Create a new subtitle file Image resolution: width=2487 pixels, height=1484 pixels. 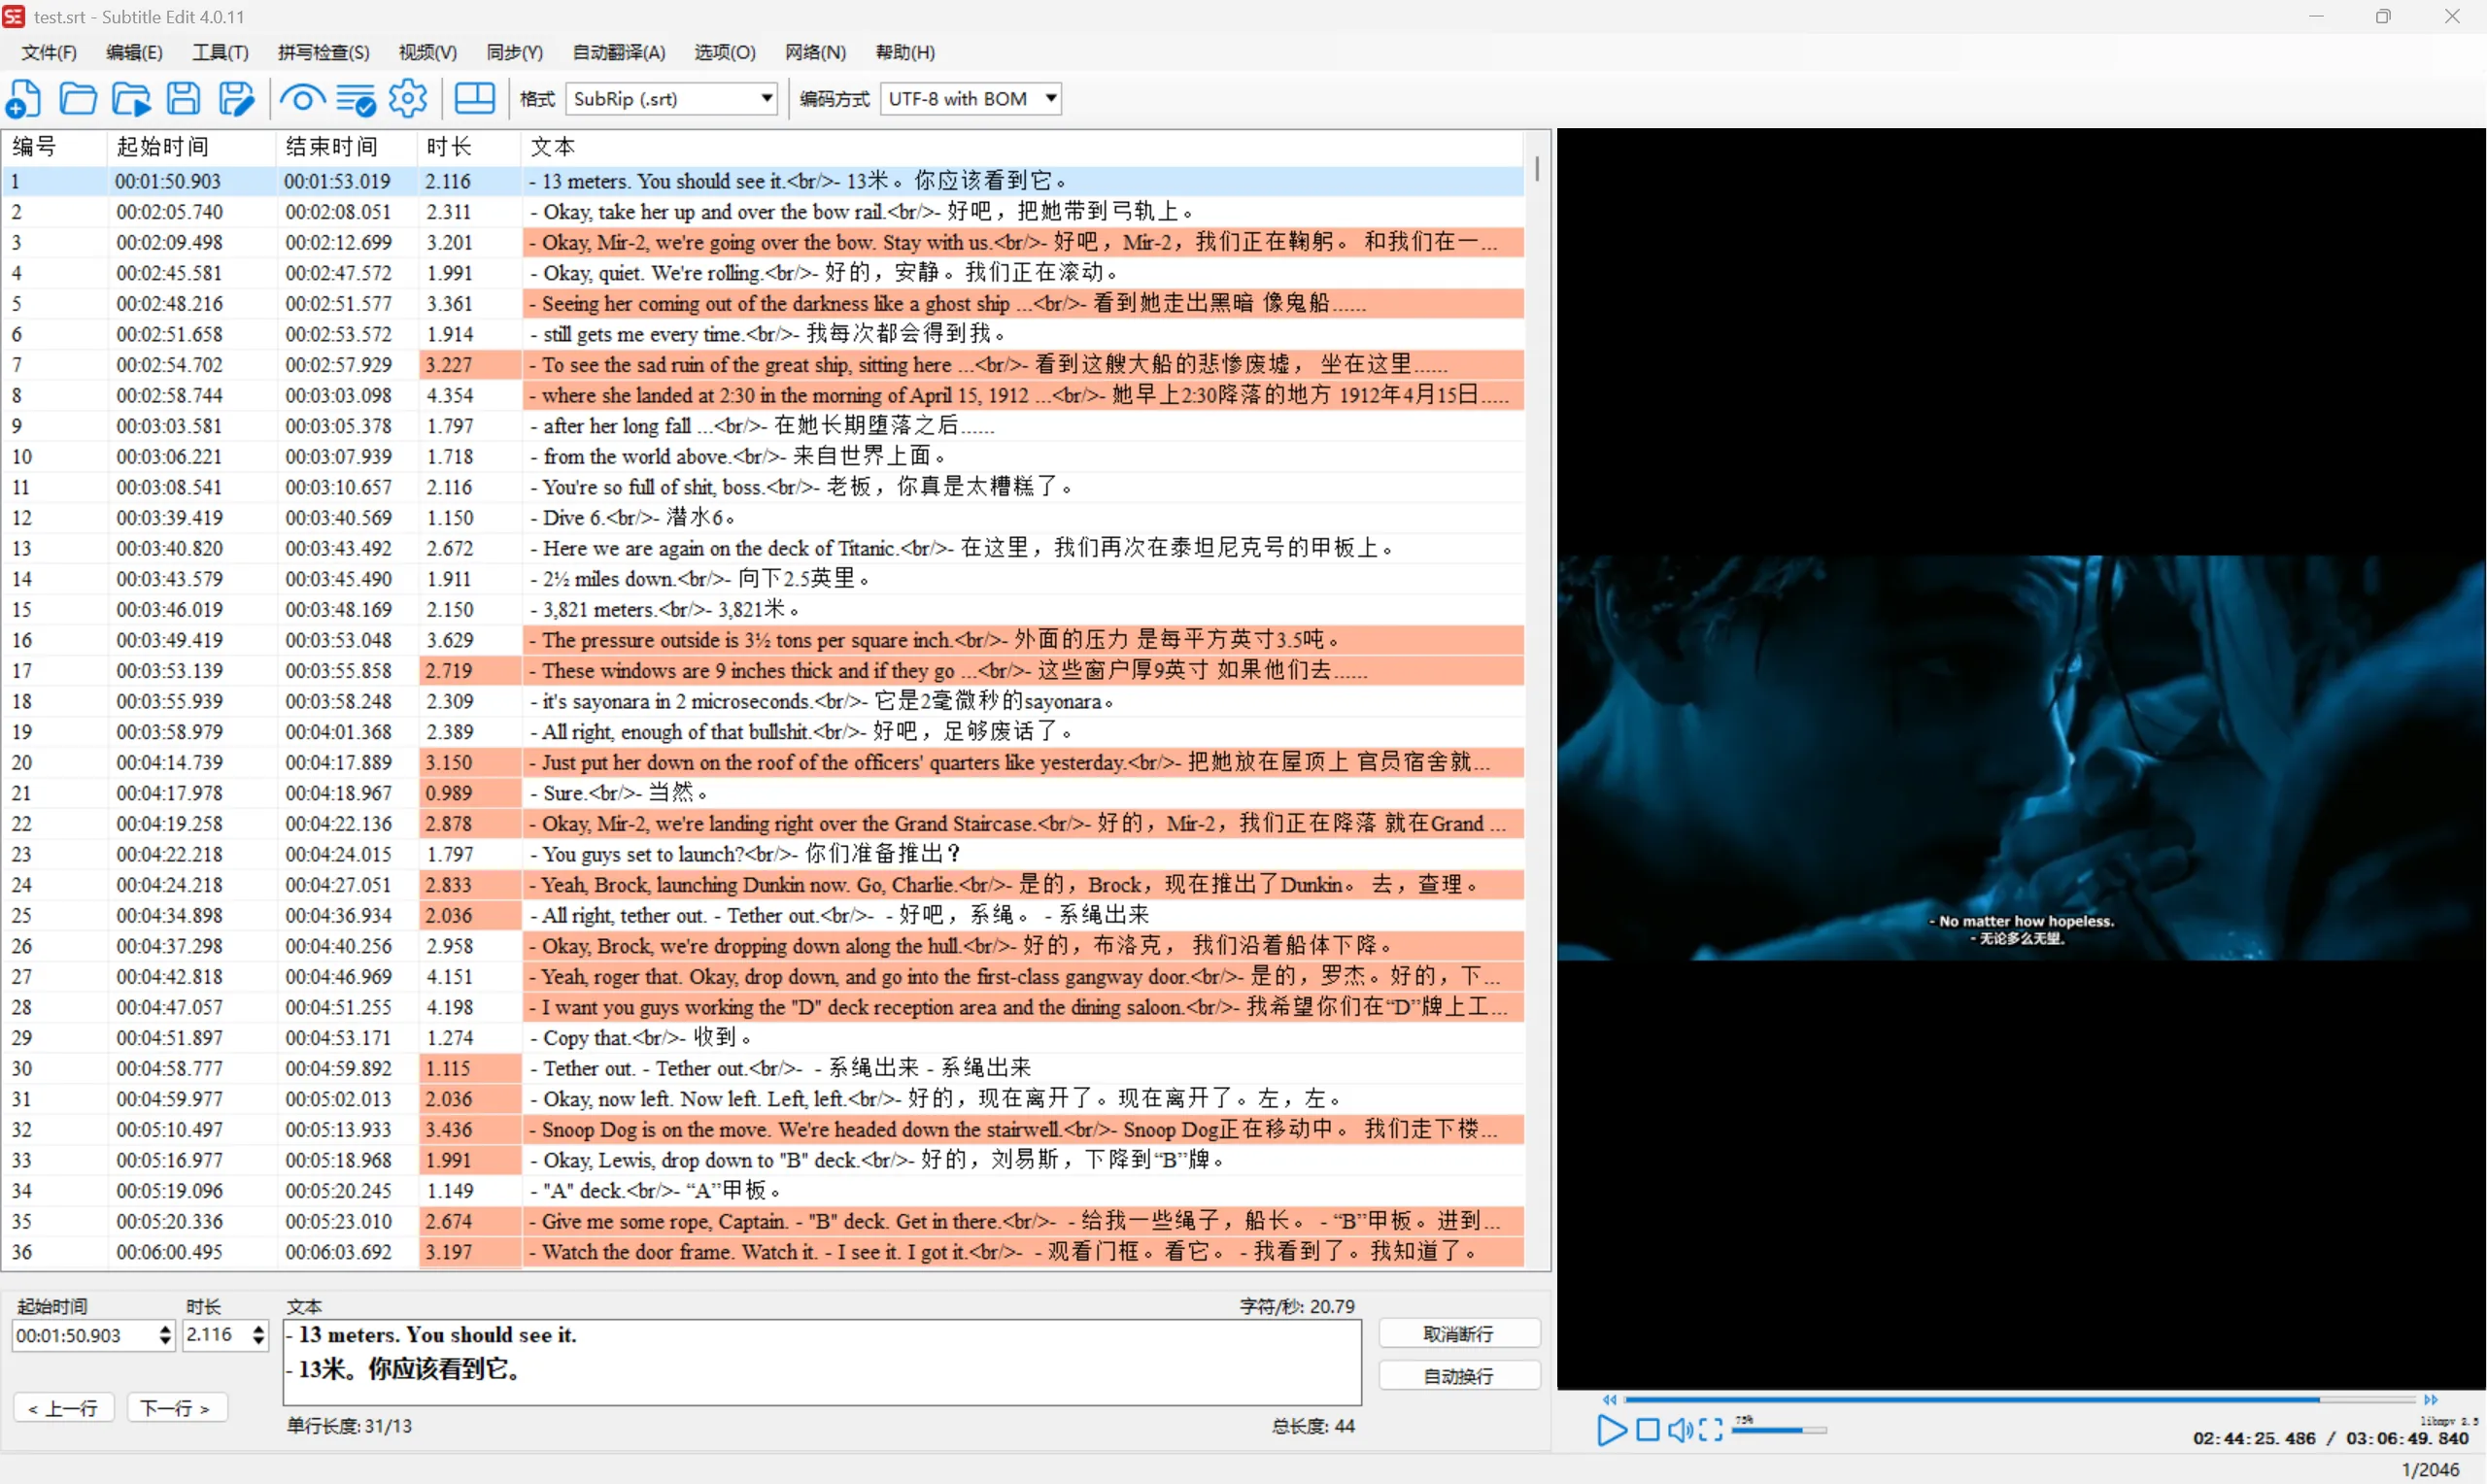pyautogui.click(x=24, y=98)
